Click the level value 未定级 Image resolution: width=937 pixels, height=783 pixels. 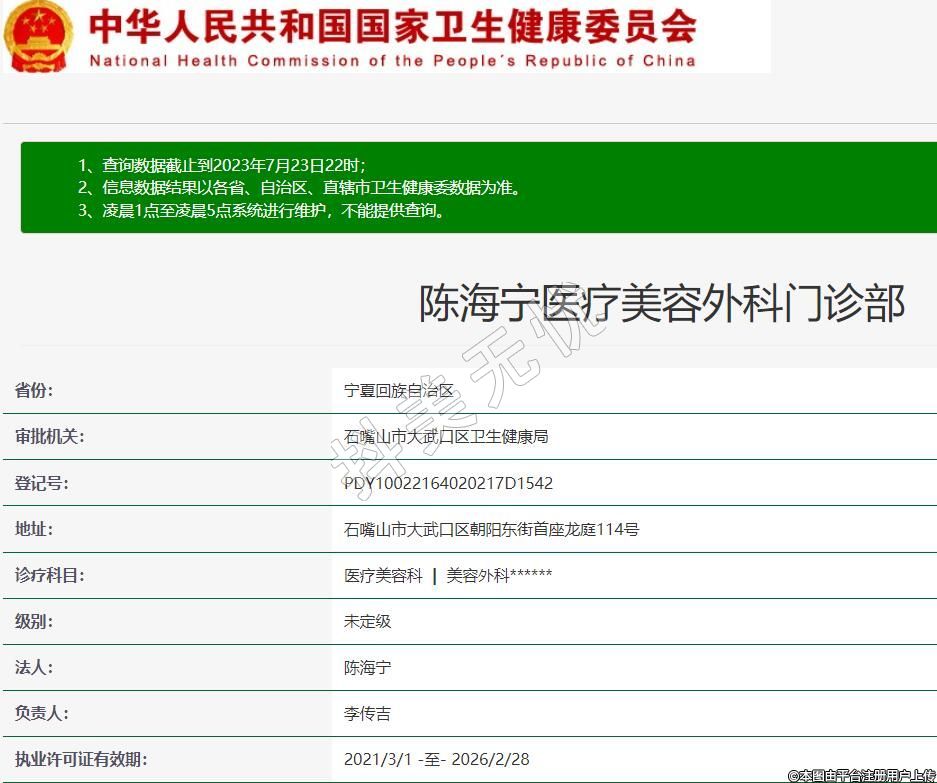click(x=367, y=621)
